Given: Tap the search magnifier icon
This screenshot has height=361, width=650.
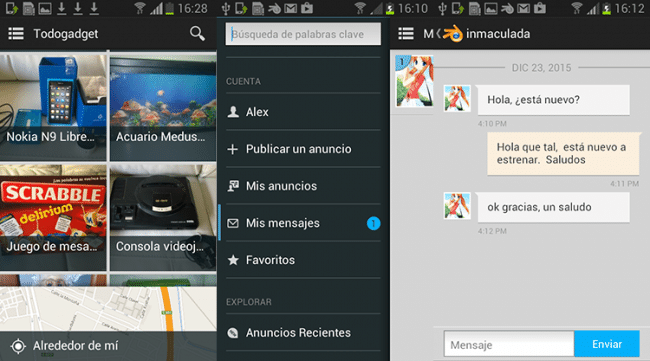Looking at the screenshot, I should 197,34.
